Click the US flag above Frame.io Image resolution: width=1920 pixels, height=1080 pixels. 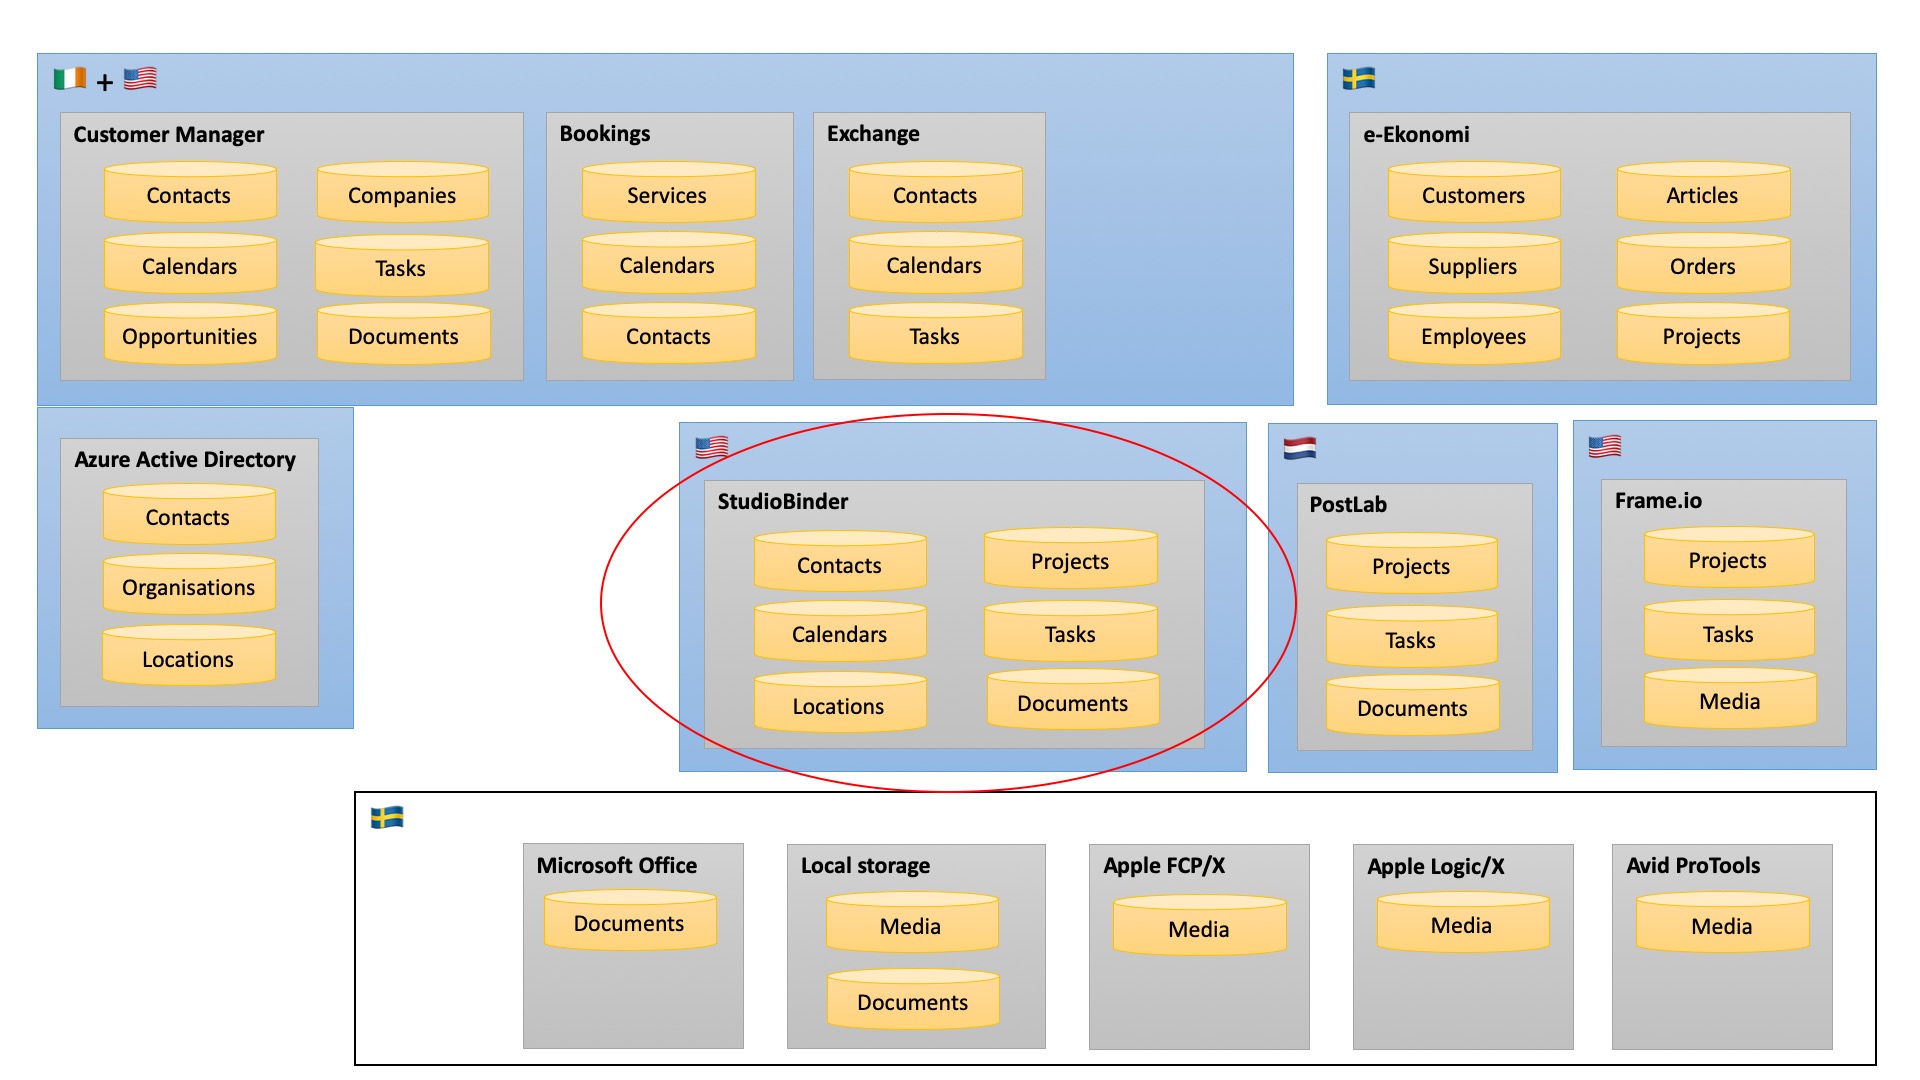click(x=1605, y=446)
